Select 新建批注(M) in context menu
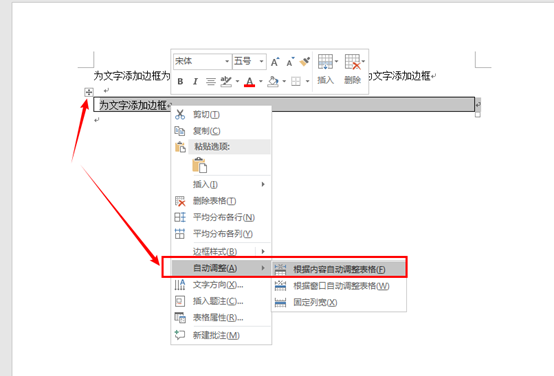The width and height of the screenshot is (554, 376). pos(221,335)
